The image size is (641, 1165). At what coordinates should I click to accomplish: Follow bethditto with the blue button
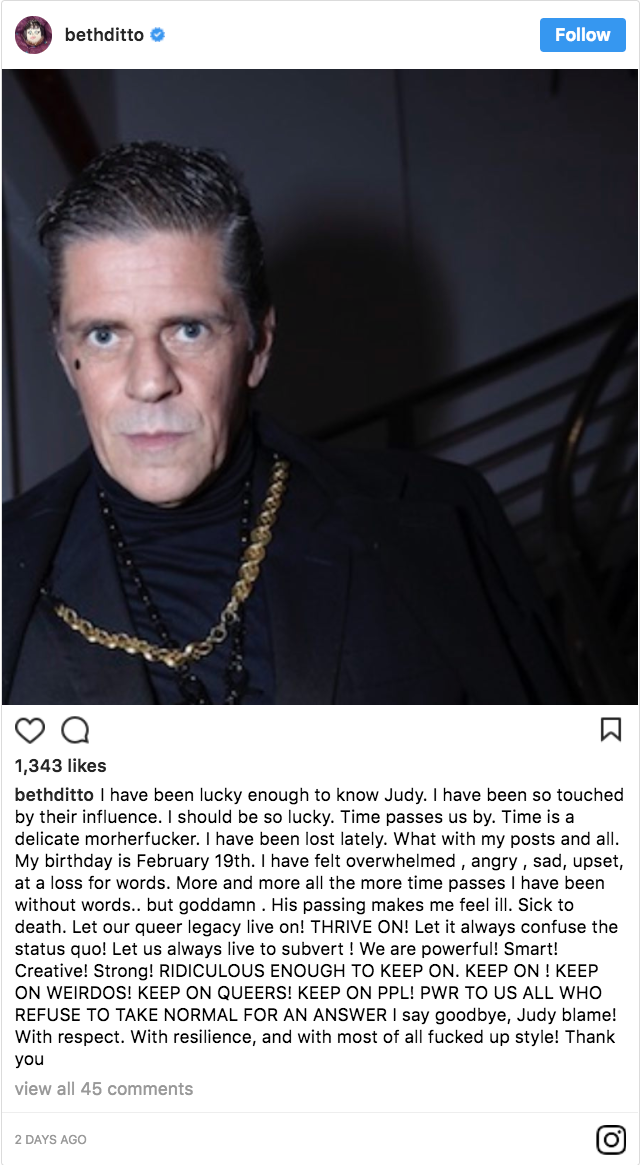[583, 35]
